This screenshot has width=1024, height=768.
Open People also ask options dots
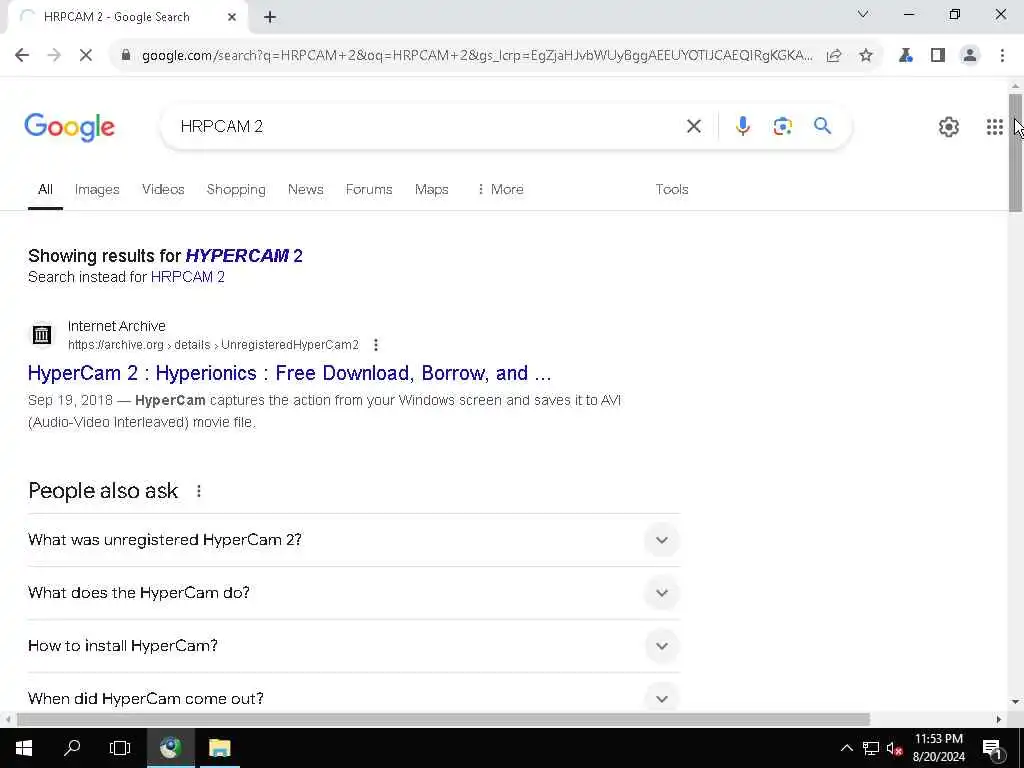tap(199, 491)
